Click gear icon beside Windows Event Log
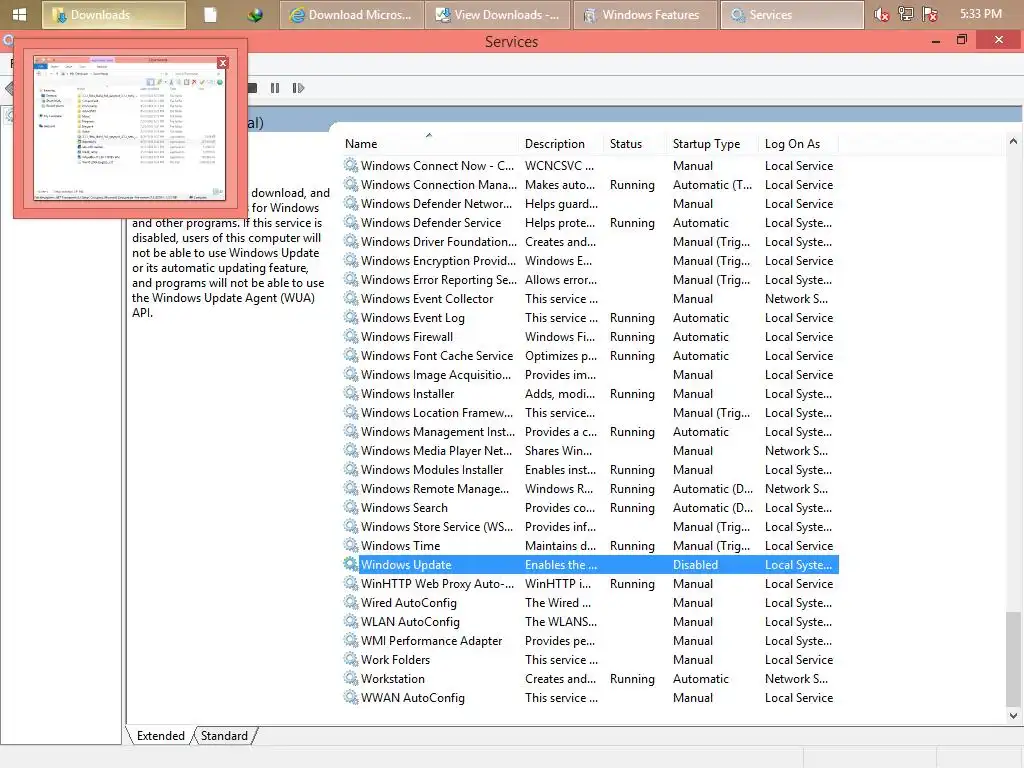 coord(351,317)
